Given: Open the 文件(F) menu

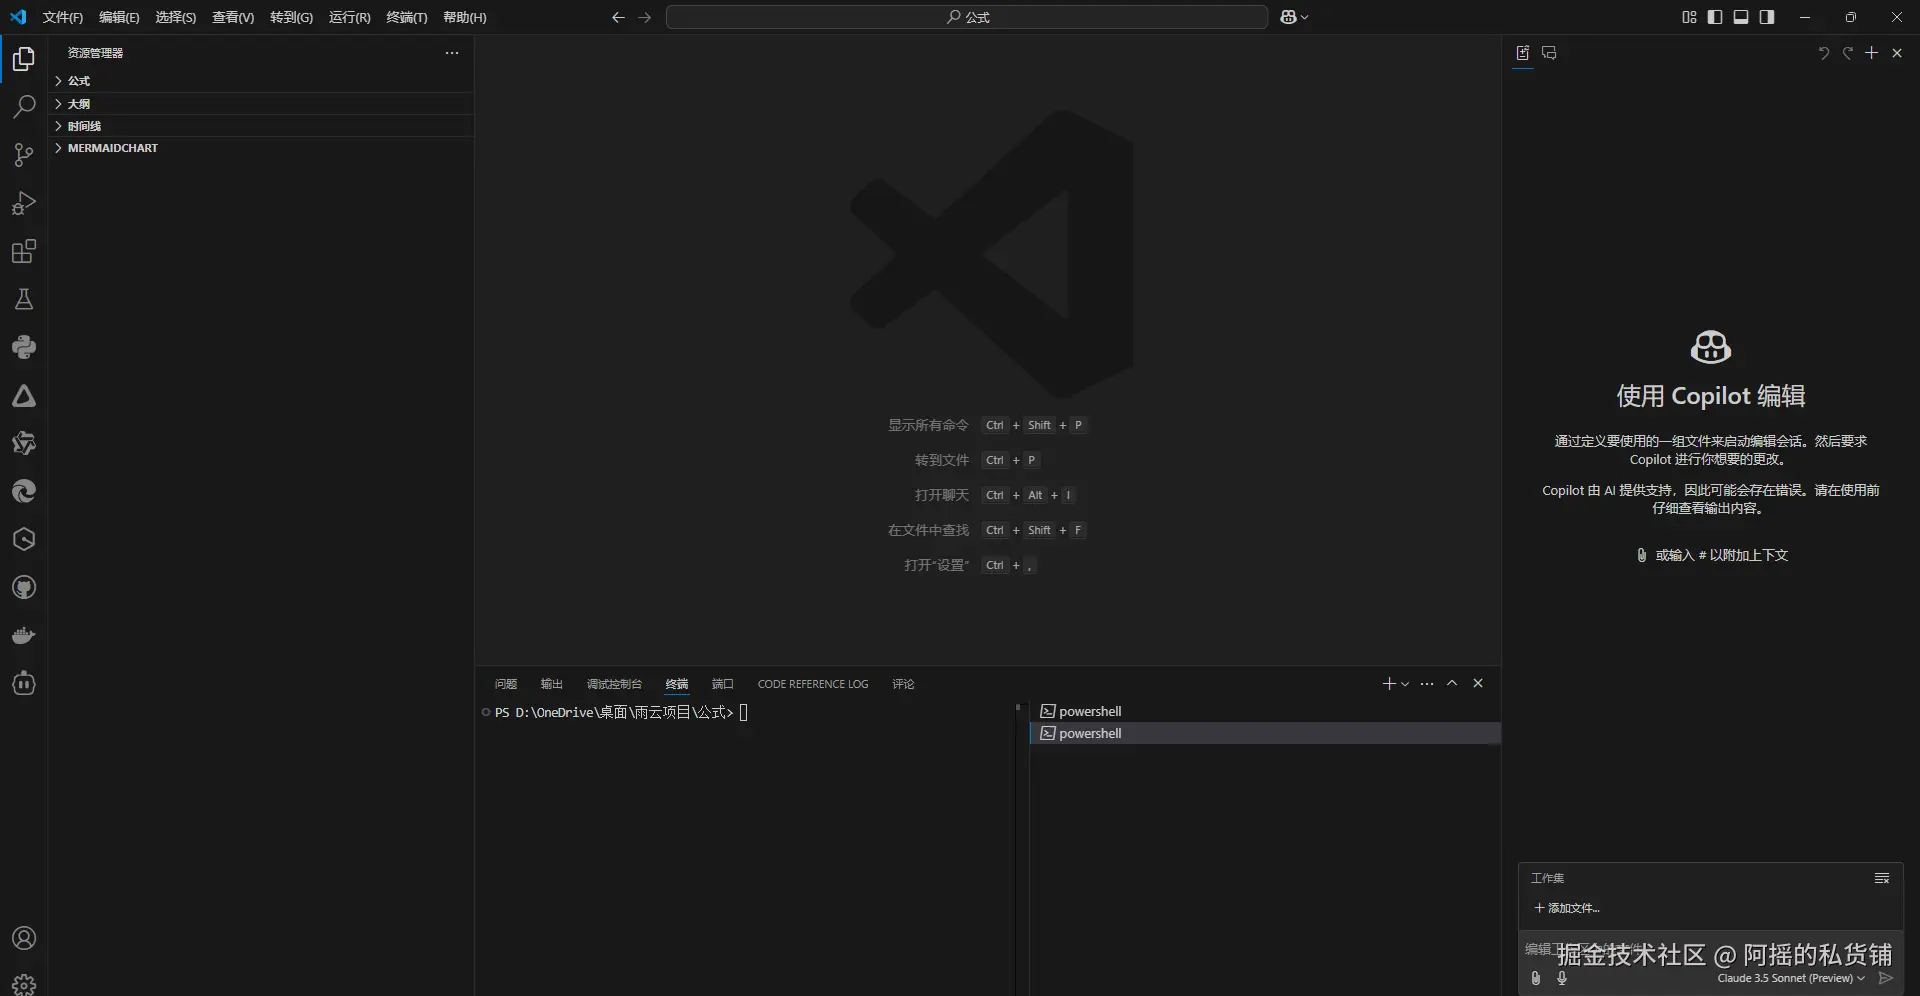Looking at the screenshot, I should (63, 17).
